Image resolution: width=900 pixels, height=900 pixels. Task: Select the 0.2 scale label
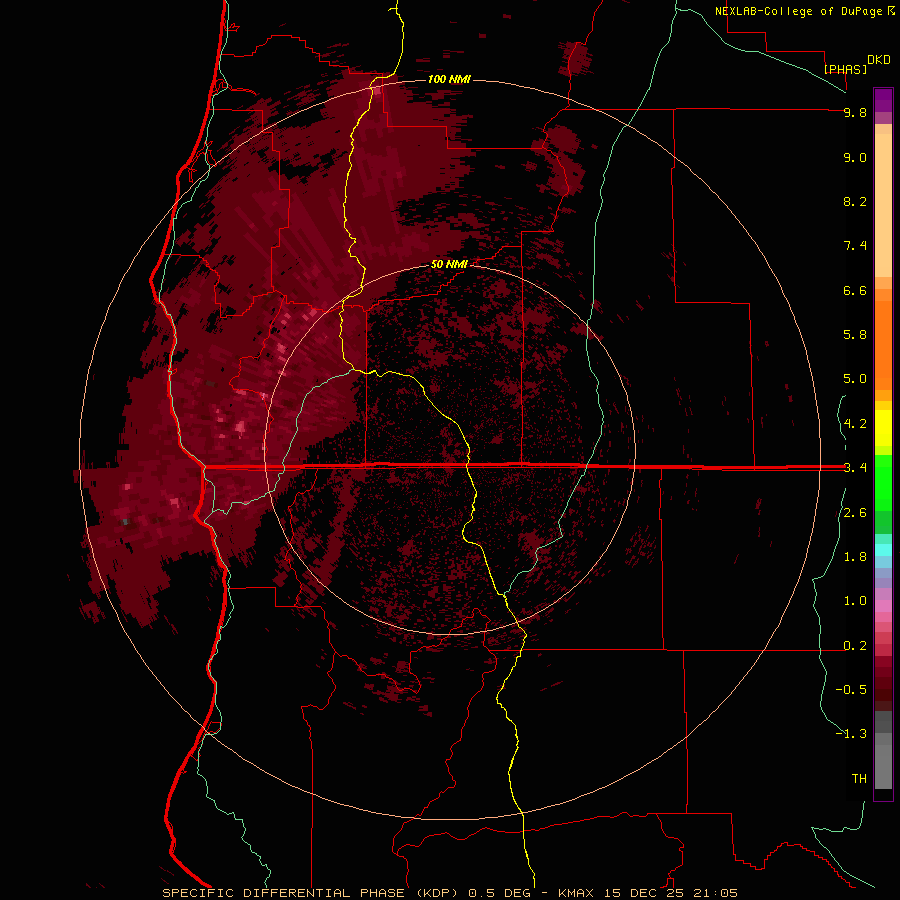855,646
